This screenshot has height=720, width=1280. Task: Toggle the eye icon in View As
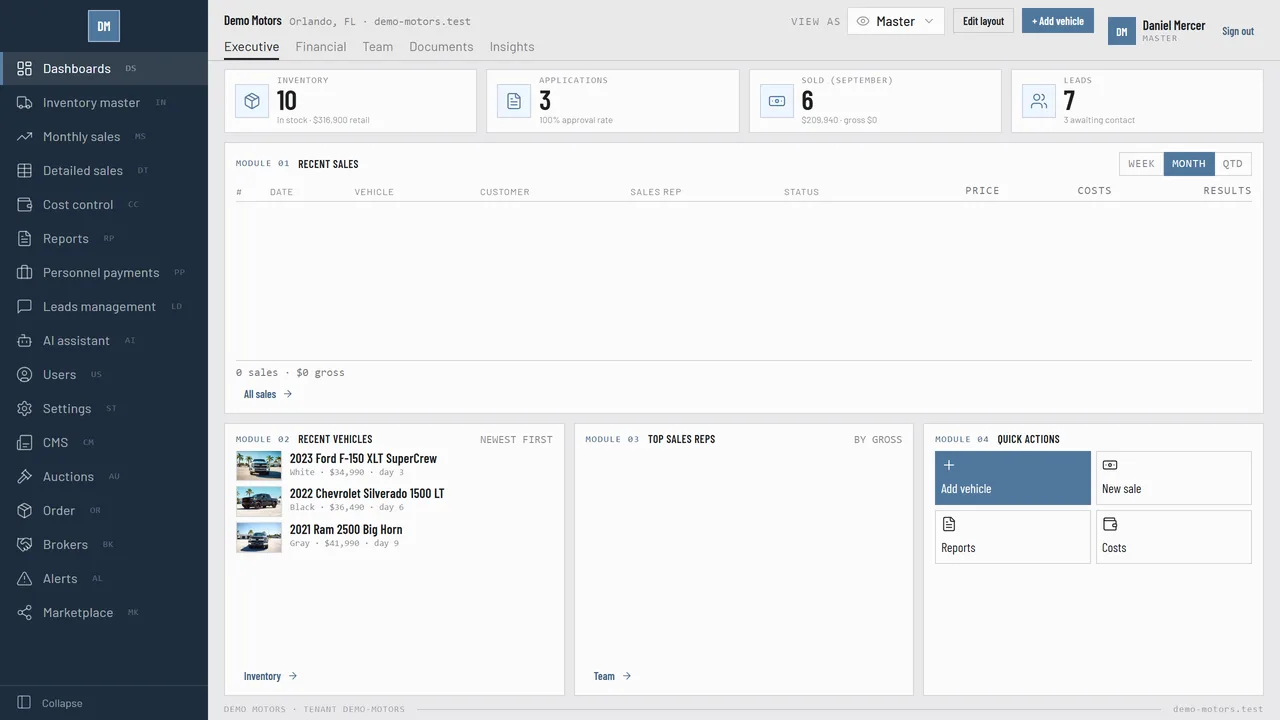click(x=863, y=21)
